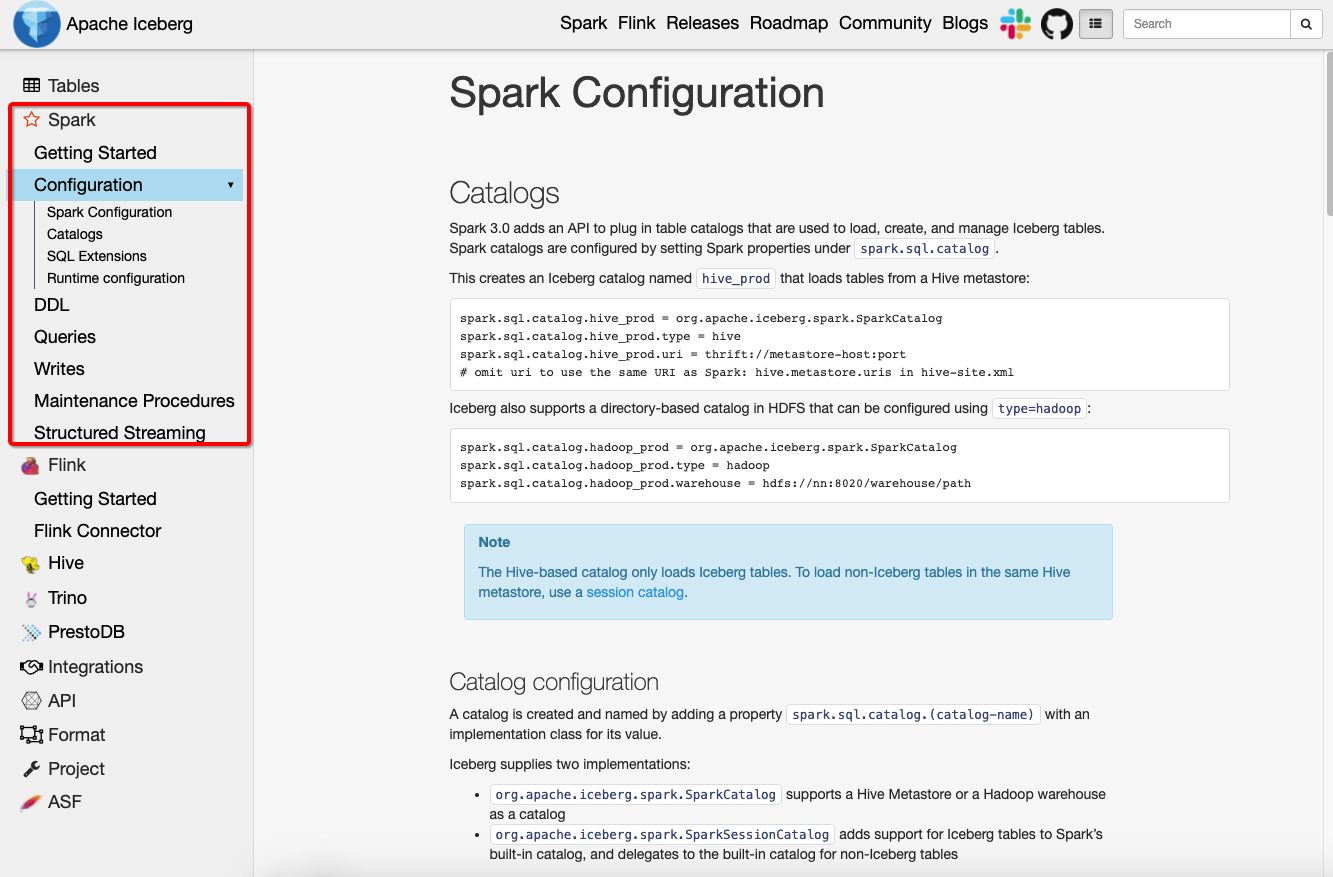Focus the Search input field

tap(1207, 24)
